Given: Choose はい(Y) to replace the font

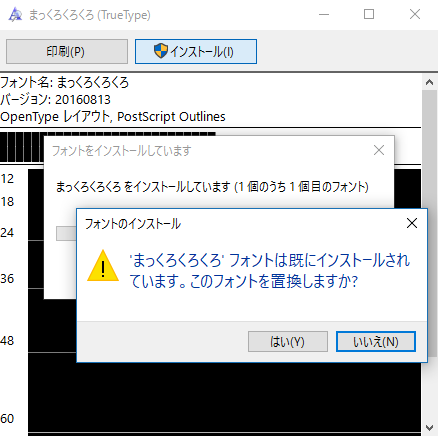Looking at the screenshot, I should (288, 341).
